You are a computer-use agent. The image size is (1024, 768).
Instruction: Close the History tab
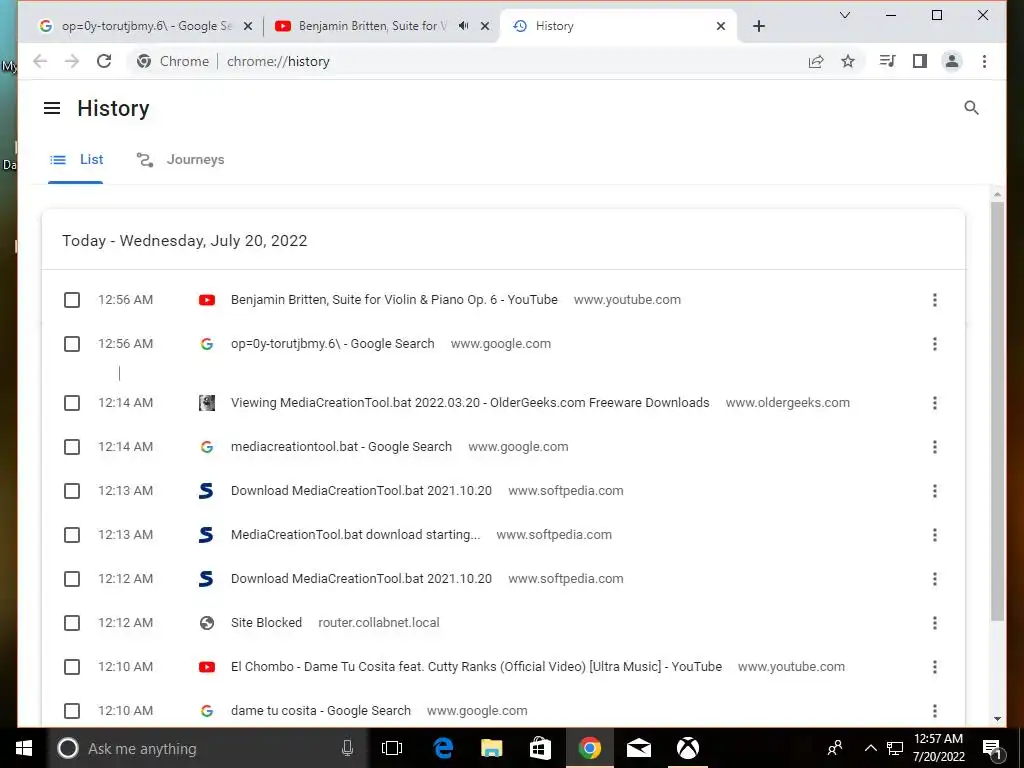(x=720, y=26)
